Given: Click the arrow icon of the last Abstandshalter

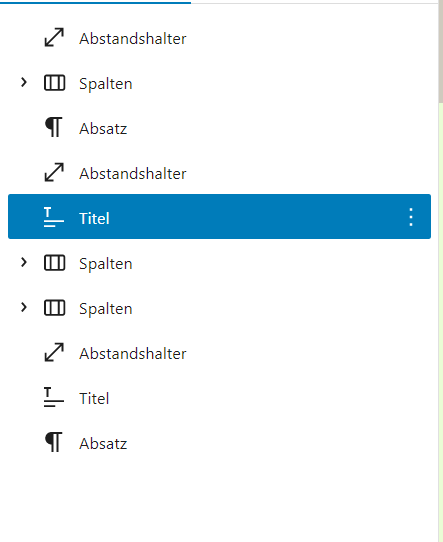Looking at the screenshot, I should click(x=54, y=352).
